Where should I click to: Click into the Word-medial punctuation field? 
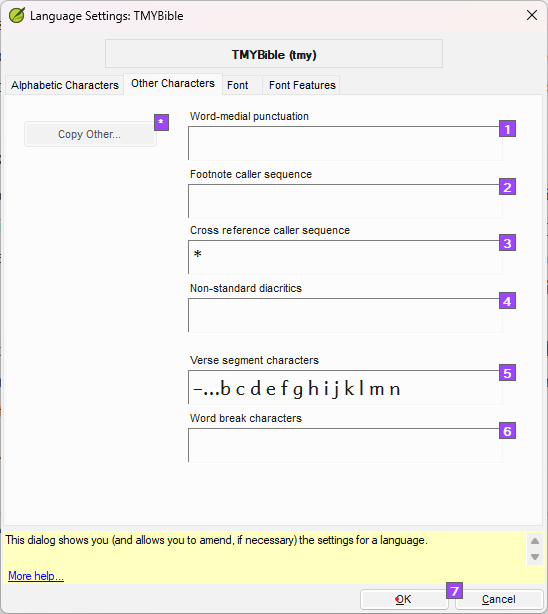(345, 143)
